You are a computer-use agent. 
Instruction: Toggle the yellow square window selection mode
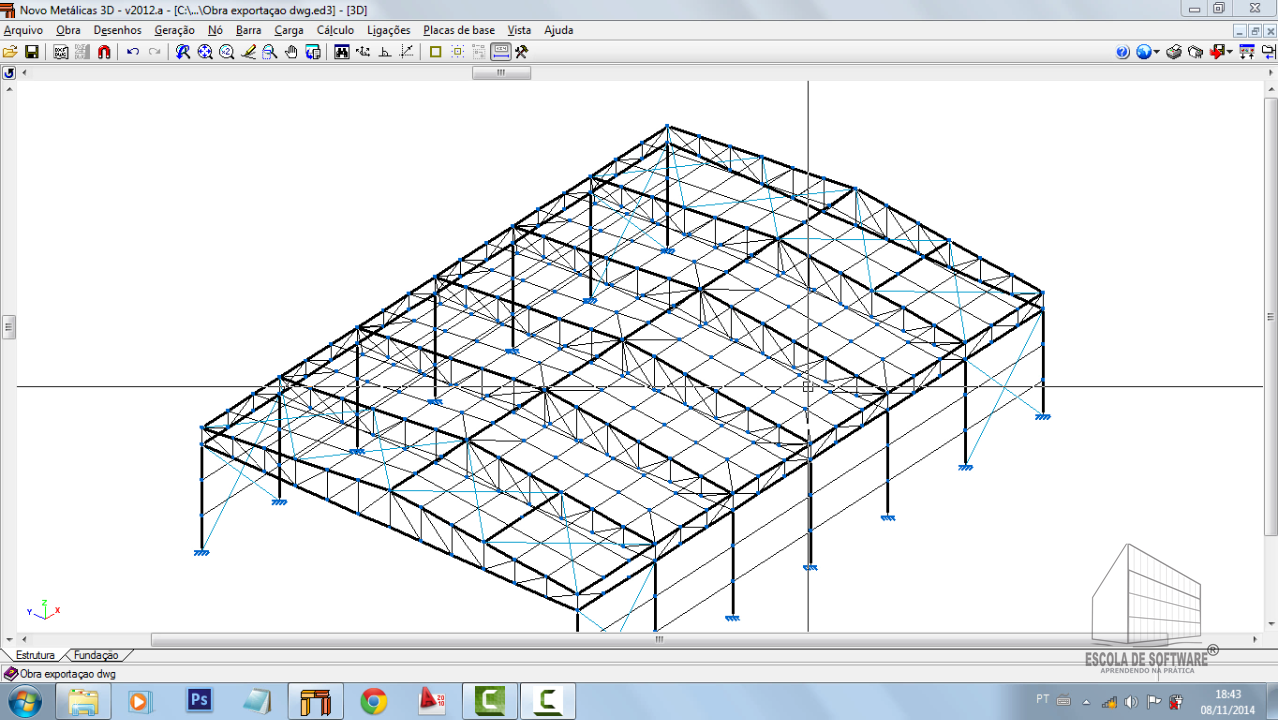435,52
